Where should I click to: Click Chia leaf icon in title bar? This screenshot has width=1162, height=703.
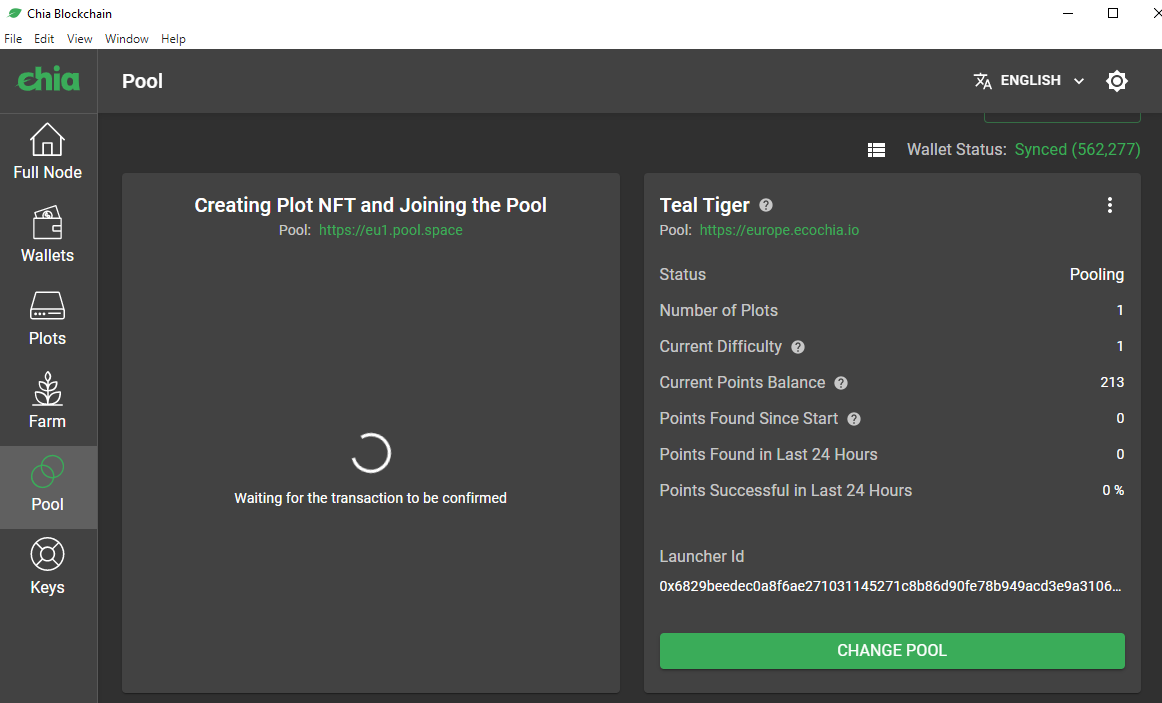point(14,13)
